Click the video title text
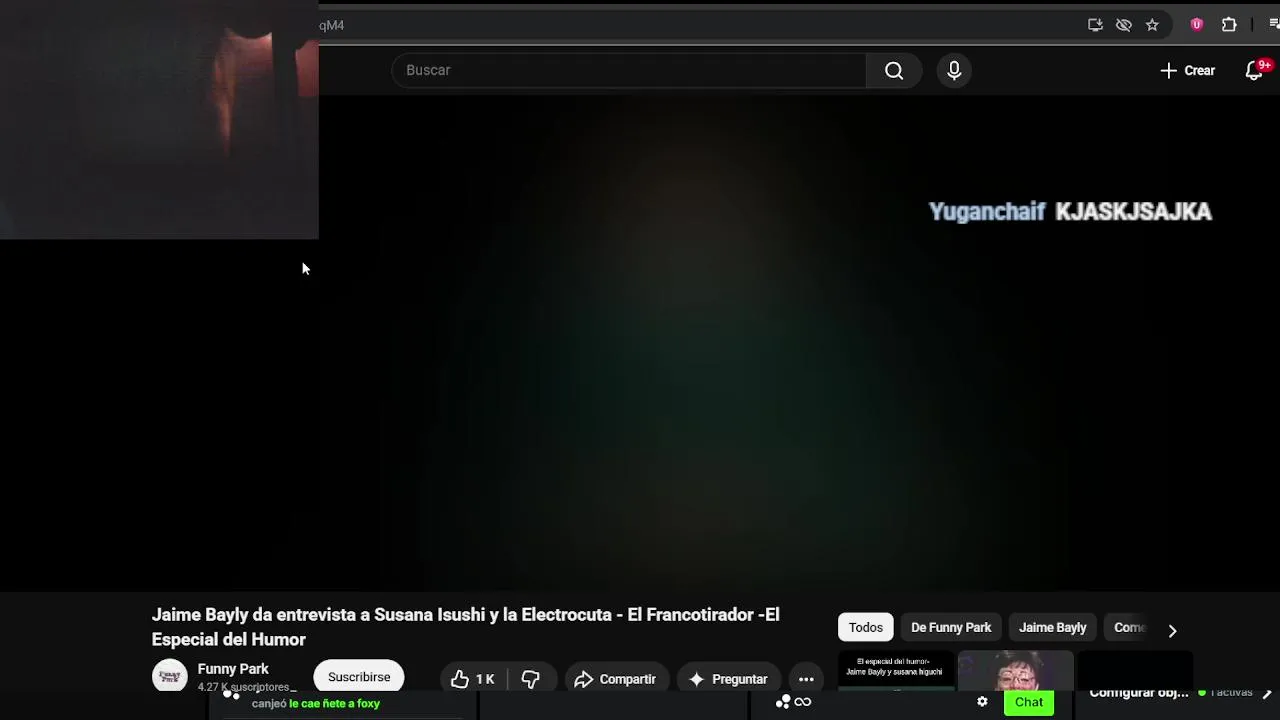This screenshot has width=1280, height=720. point(465,627)
